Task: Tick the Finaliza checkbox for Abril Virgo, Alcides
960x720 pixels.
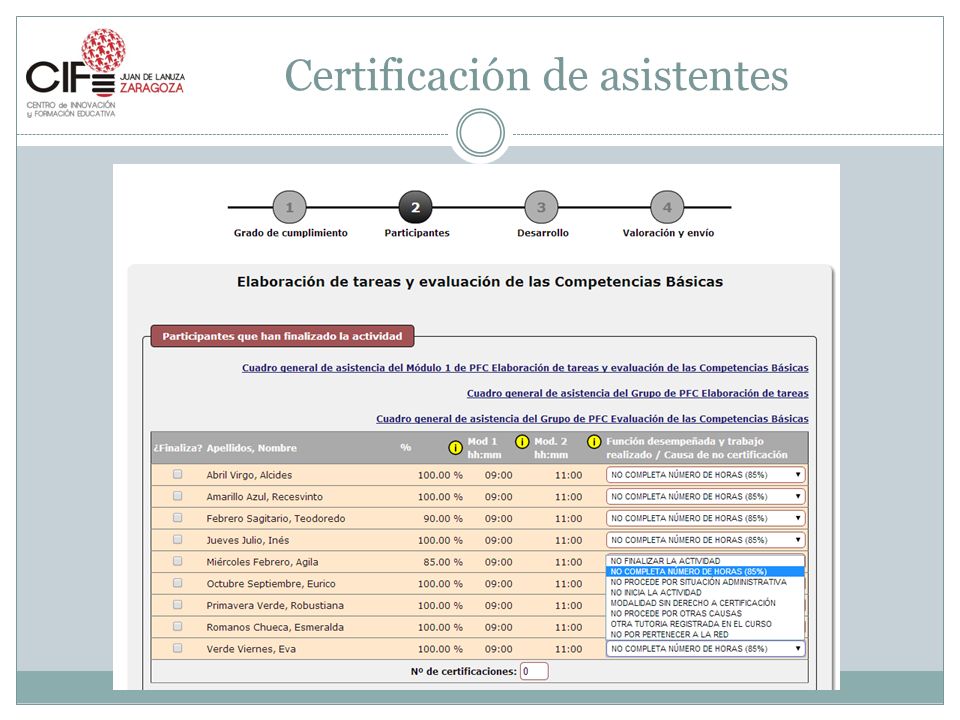Action: click(x=178, y=474)
